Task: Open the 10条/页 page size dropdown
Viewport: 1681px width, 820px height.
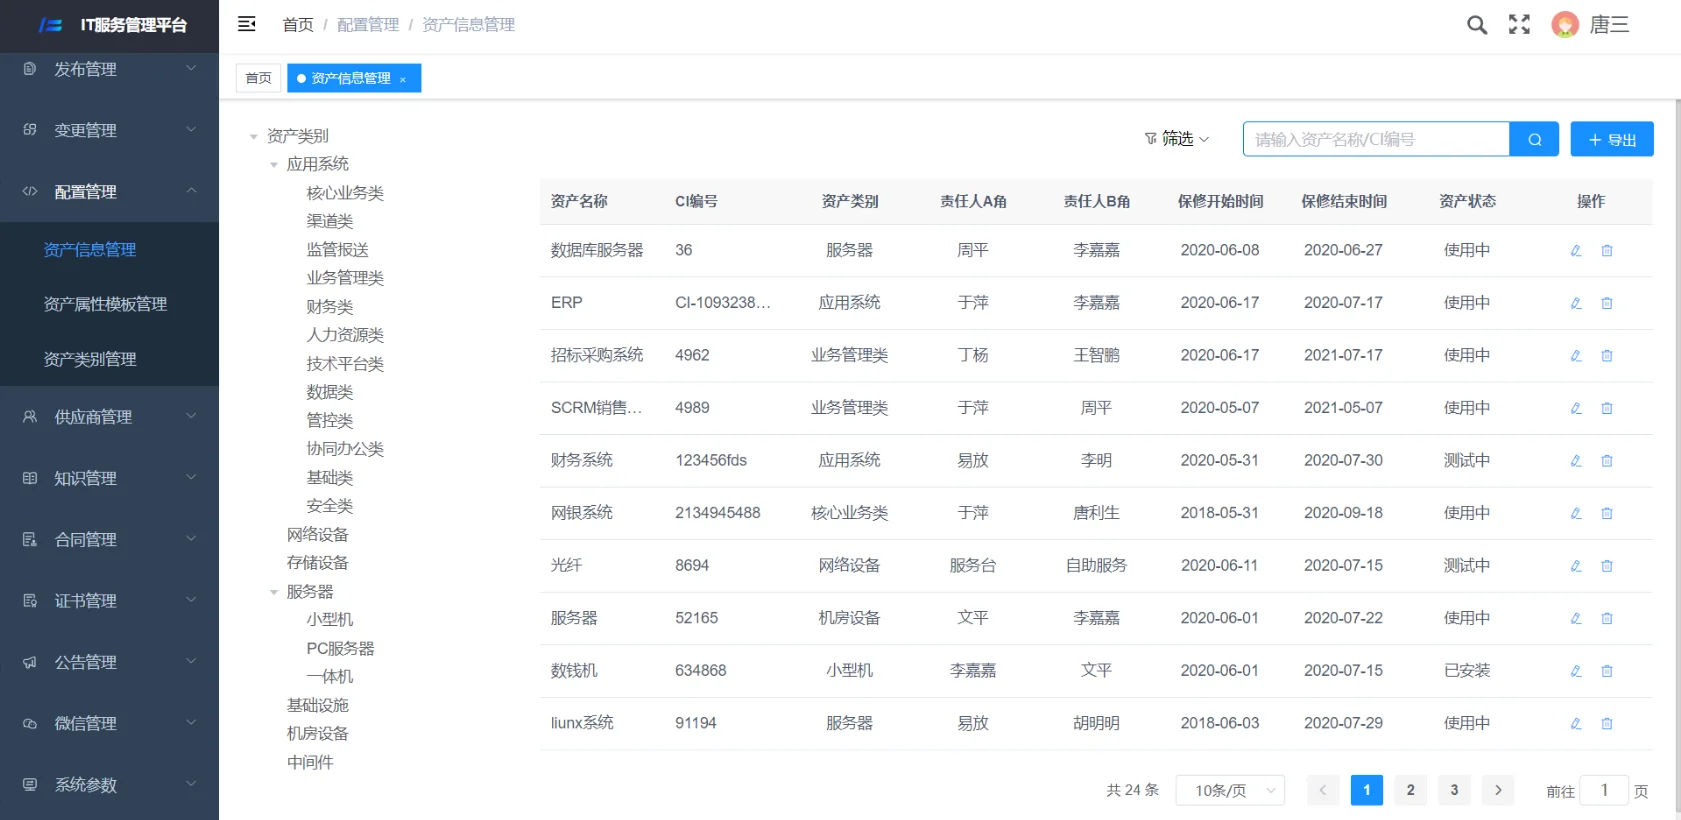Action: tap(1230, 790)
